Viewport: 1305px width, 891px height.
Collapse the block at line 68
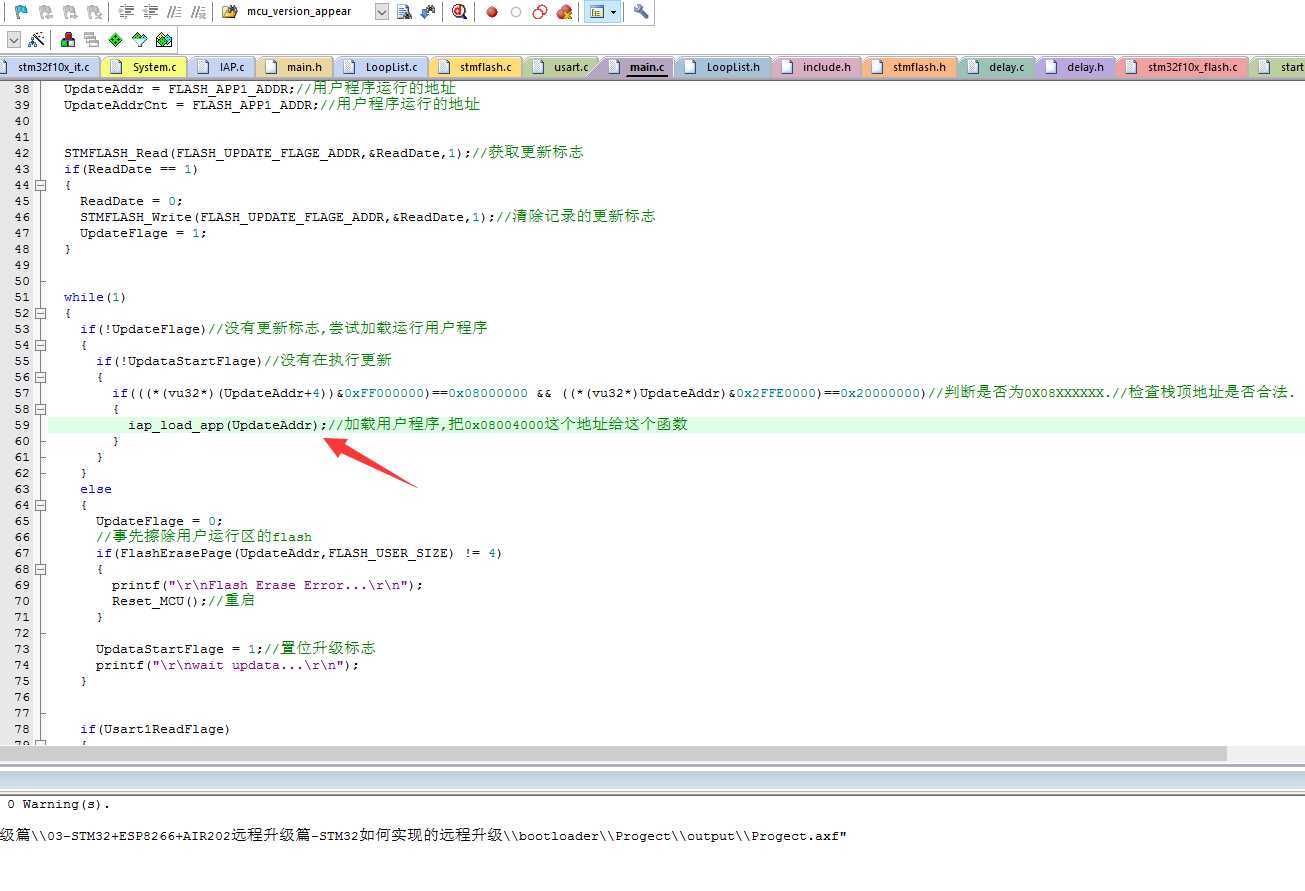click(41, 569)
